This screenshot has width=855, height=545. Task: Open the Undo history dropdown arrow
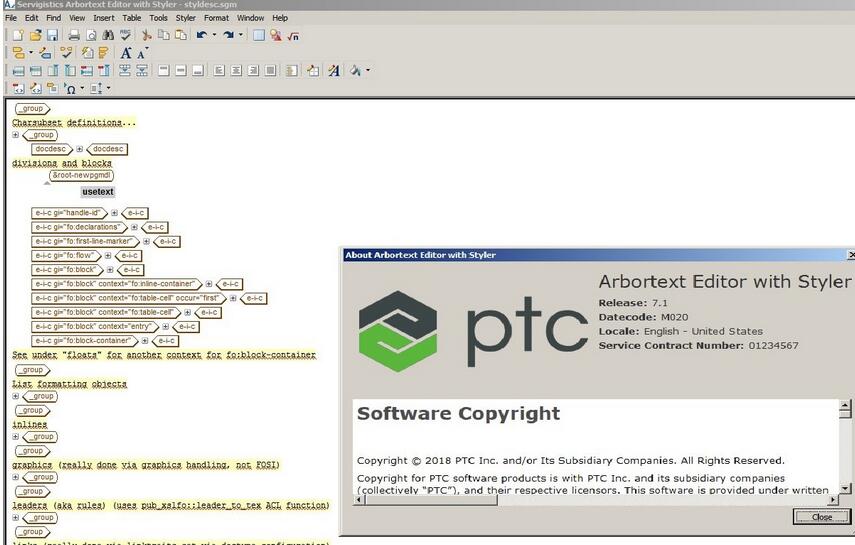pyautogui.click(x=214, y=35)
